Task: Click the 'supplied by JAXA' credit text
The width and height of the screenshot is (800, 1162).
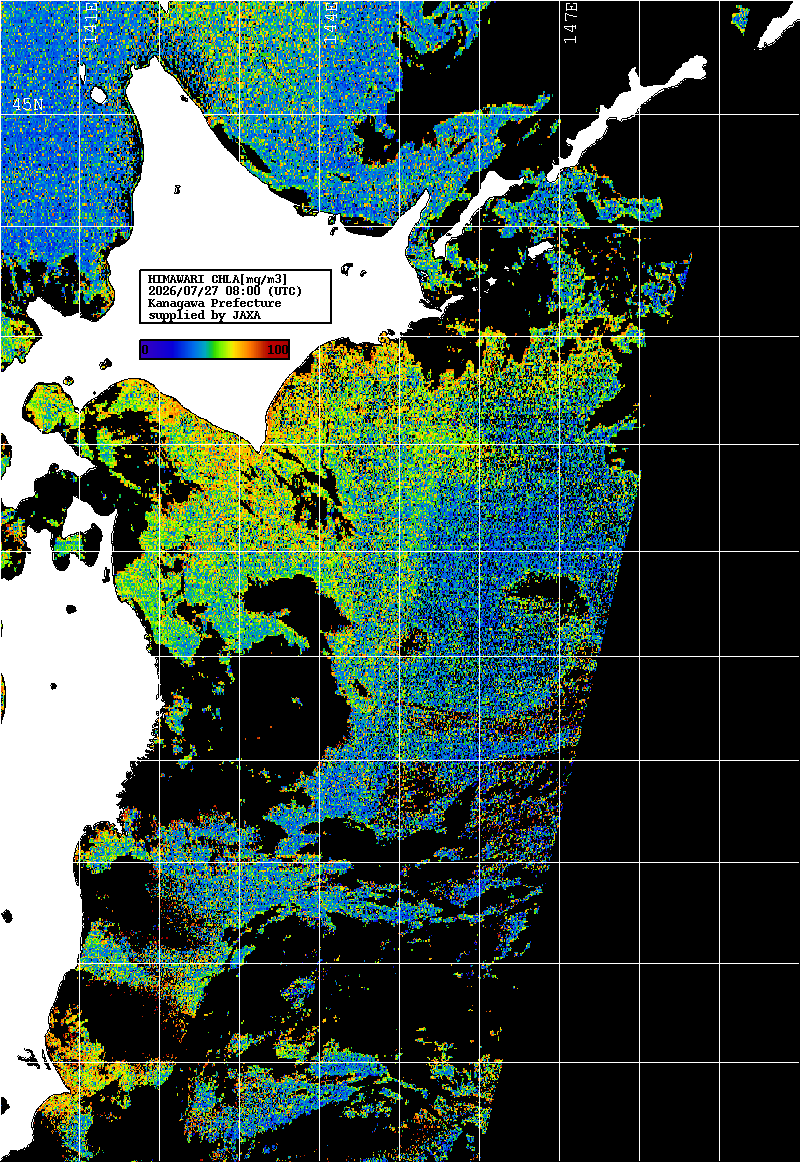Action: pyautogui.click(x=204, y=316)
